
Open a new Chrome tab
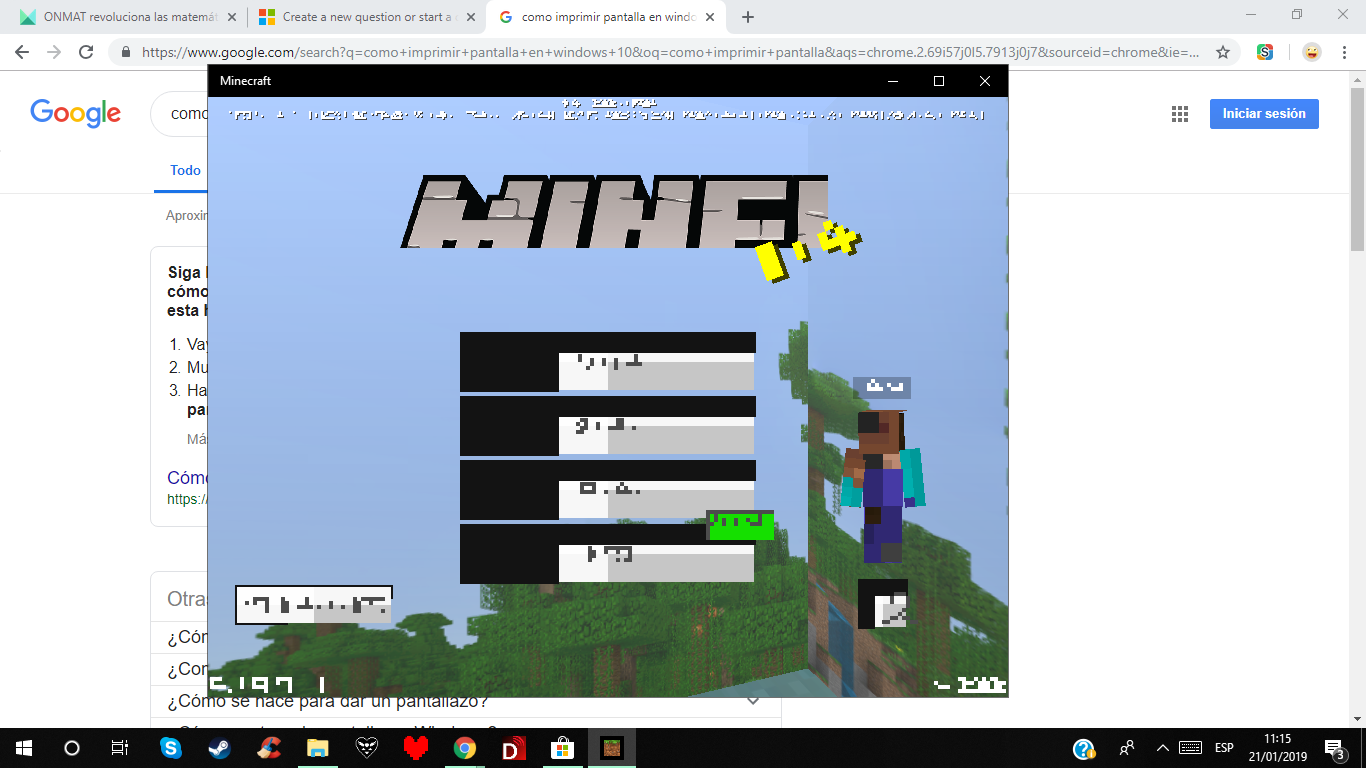pos(748,17)
